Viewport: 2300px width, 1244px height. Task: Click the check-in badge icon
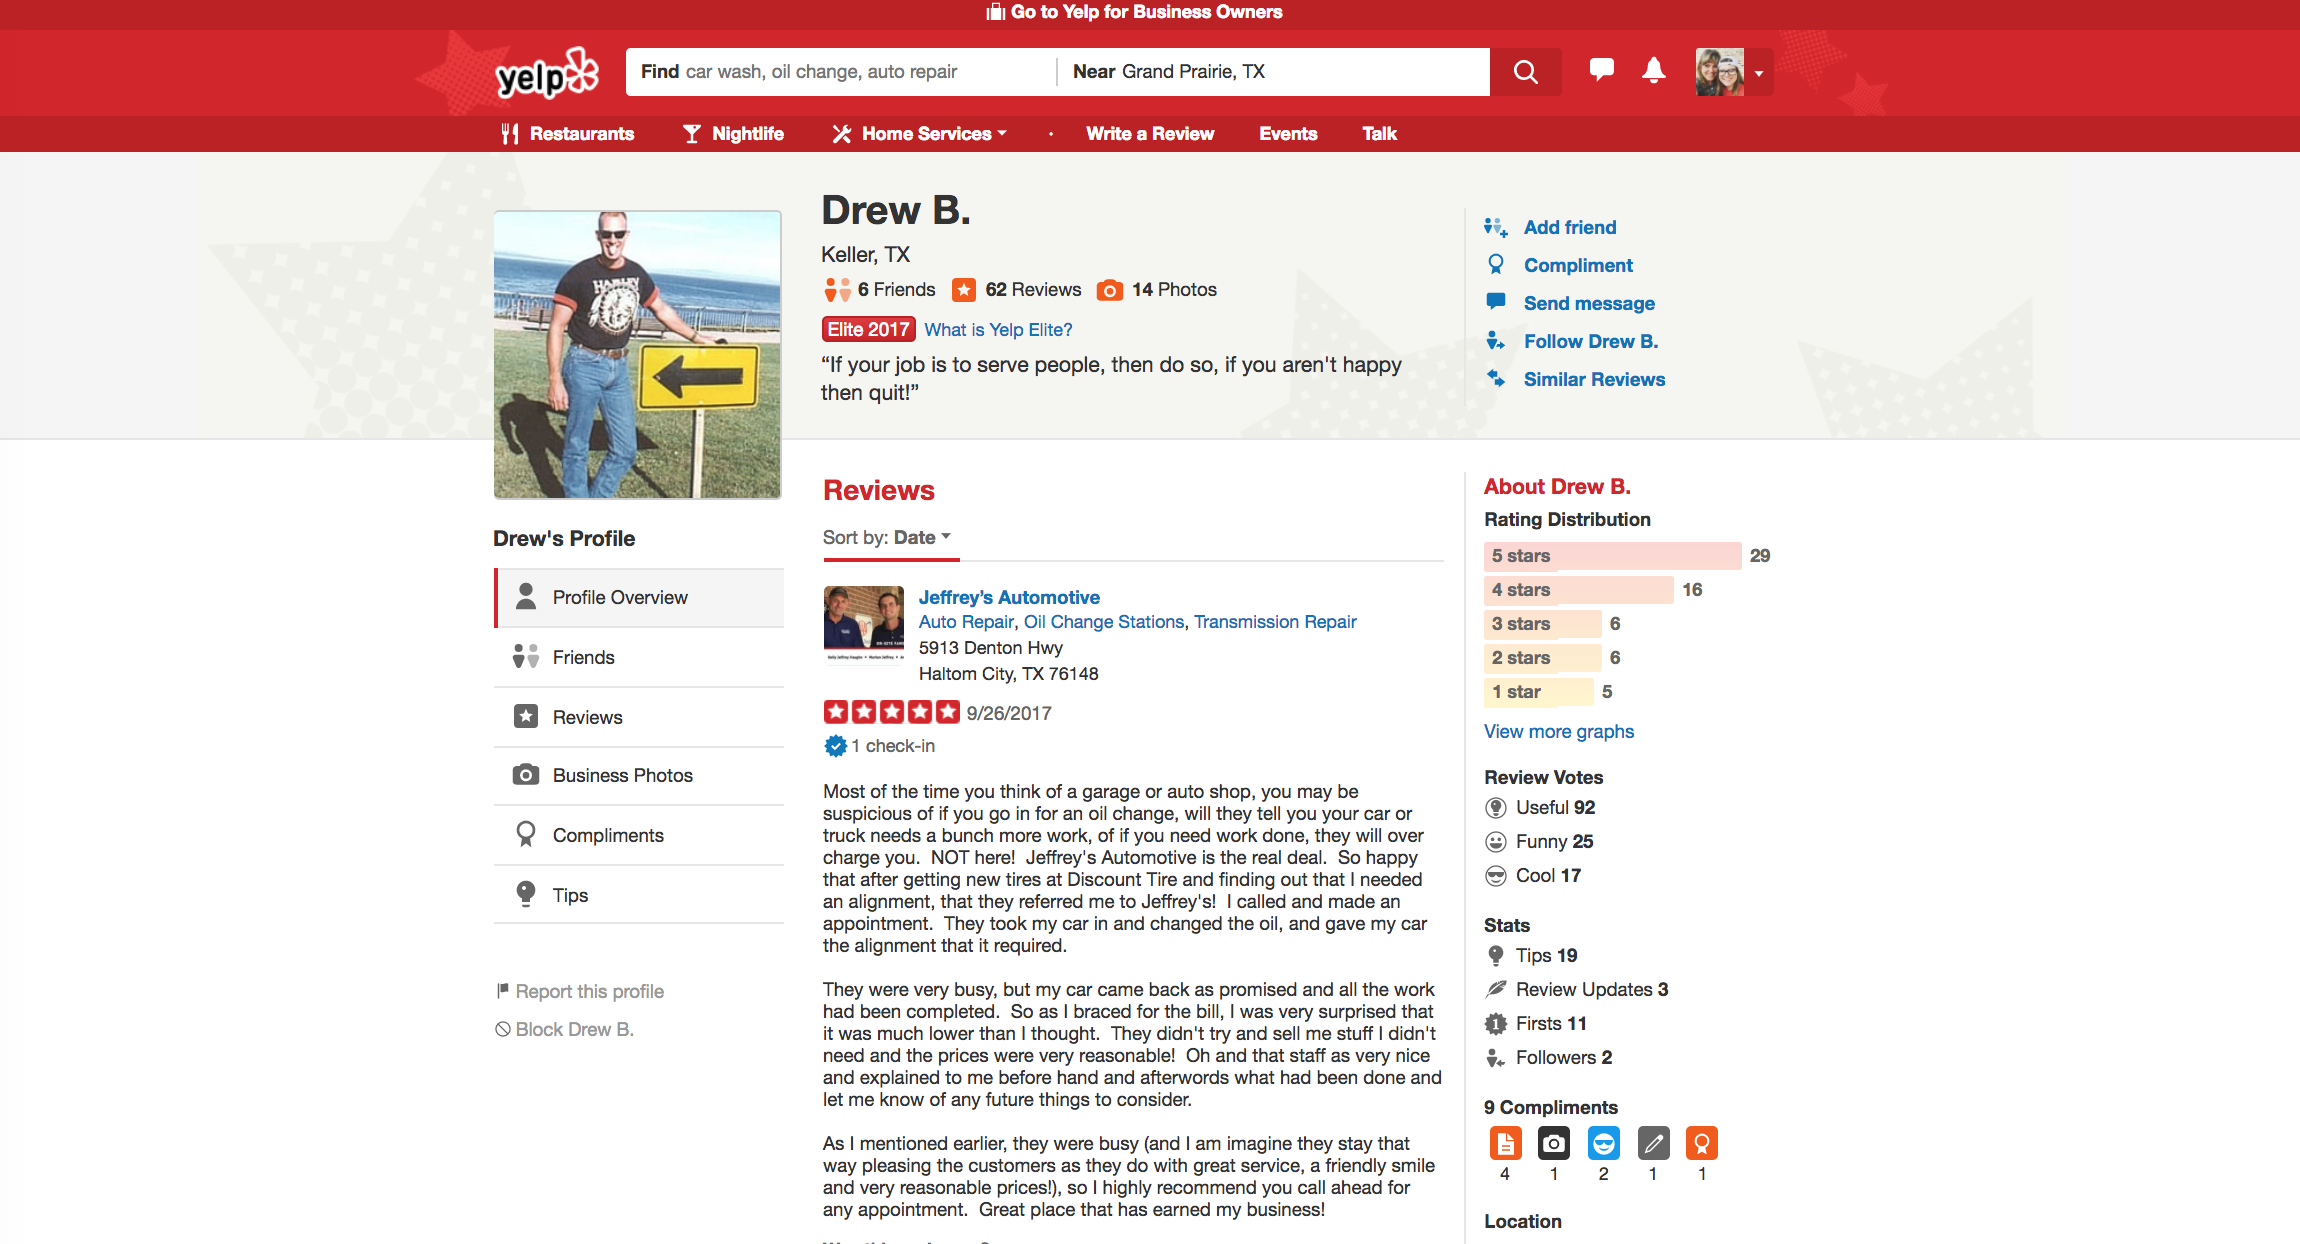(835, 745)
